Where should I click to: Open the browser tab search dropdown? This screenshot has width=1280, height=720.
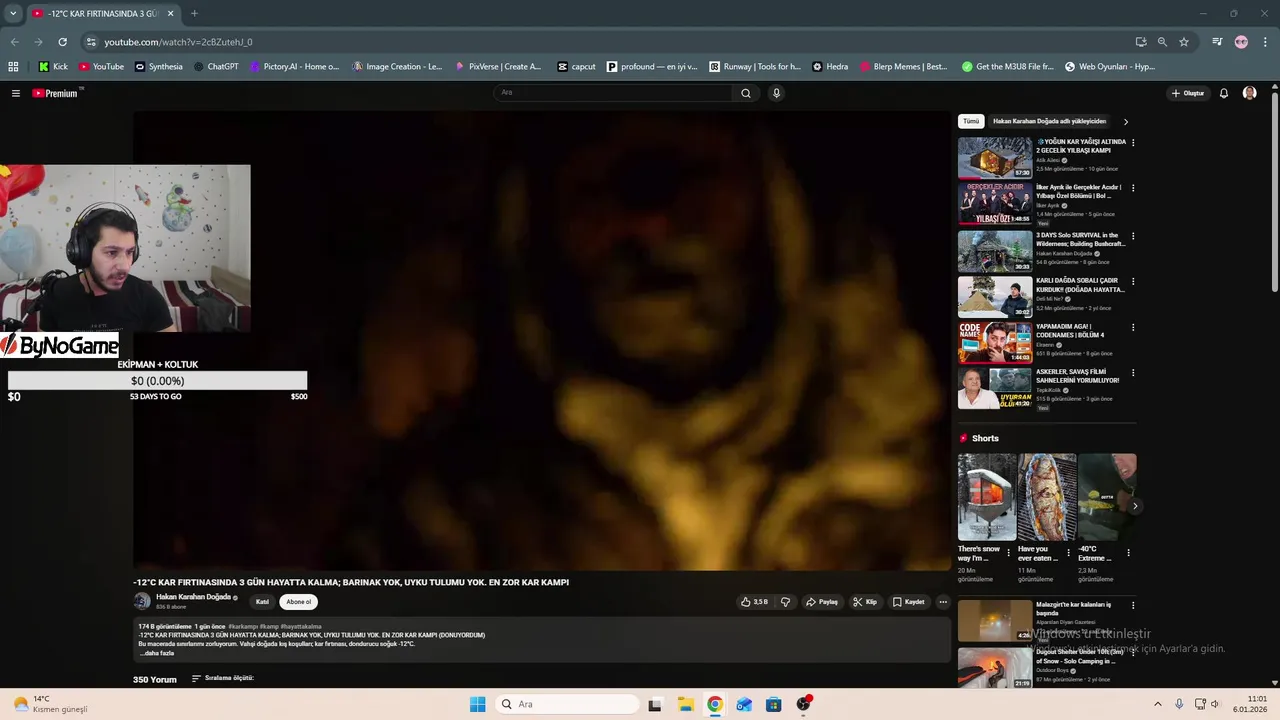[x=13, y=13]
